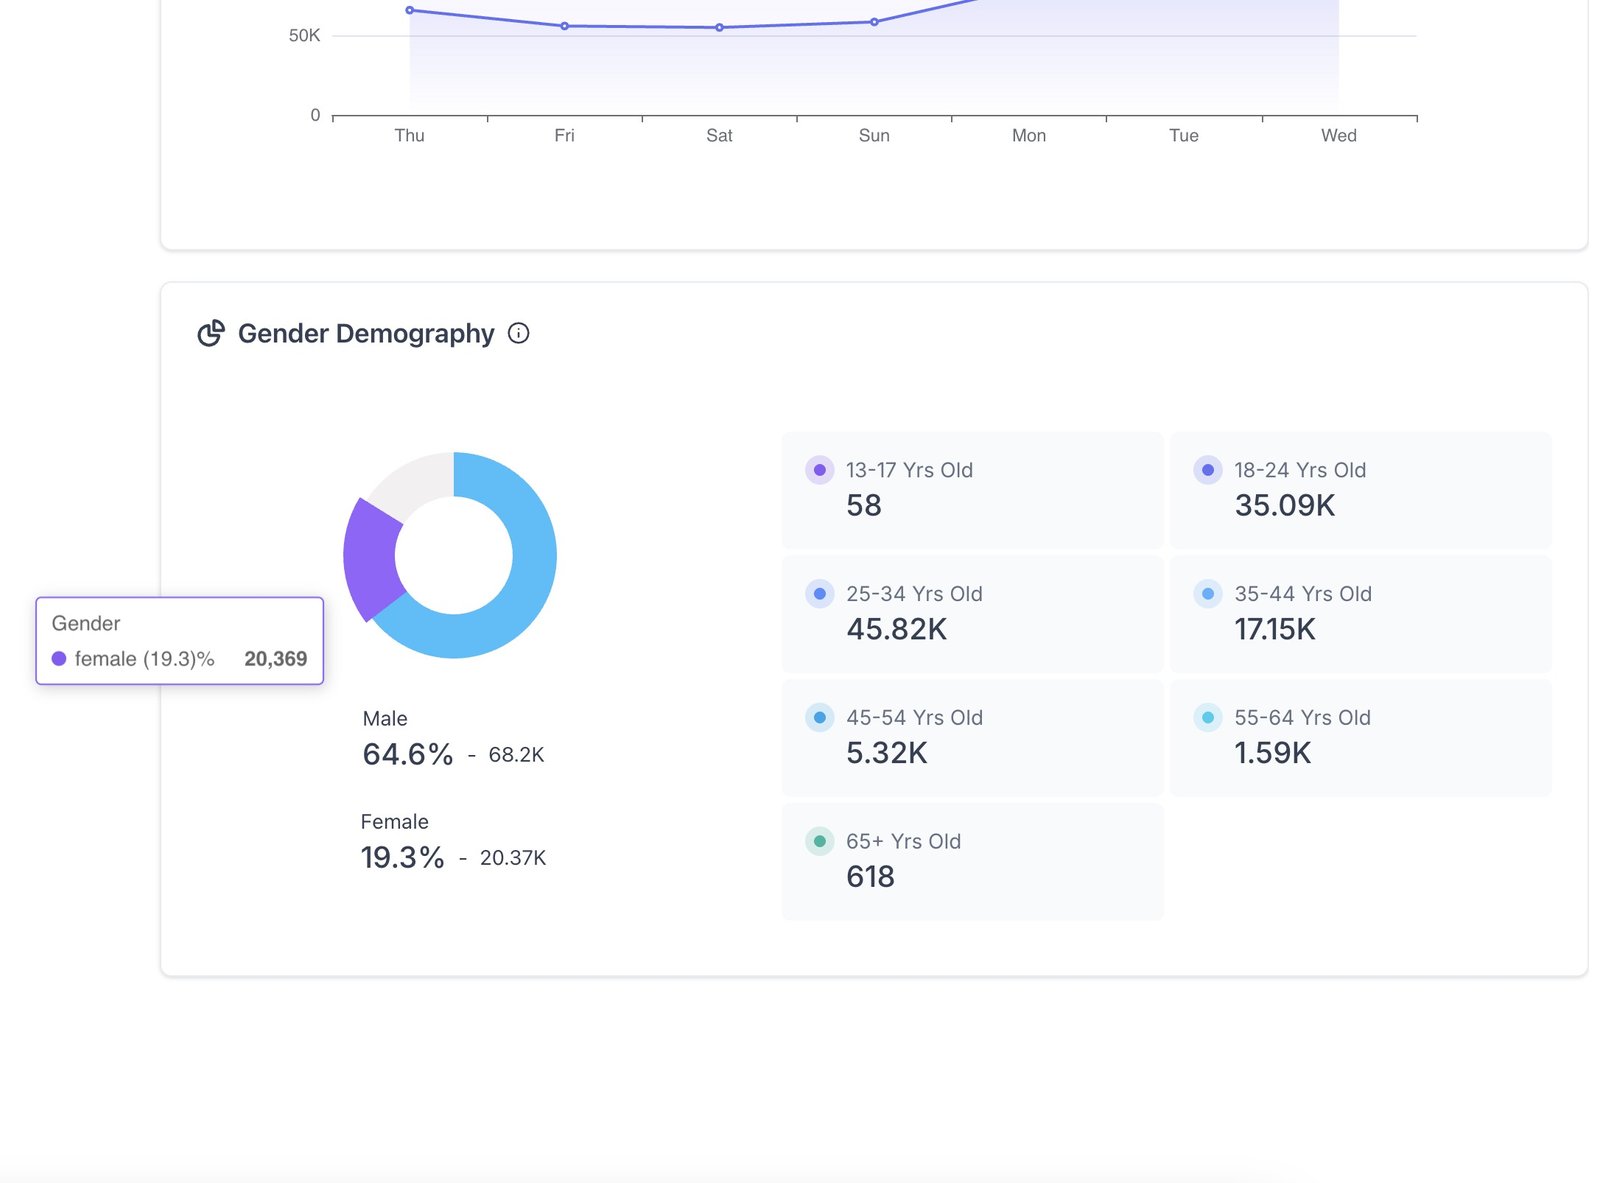Click the Fri data point on line chart

pos(565,26)
